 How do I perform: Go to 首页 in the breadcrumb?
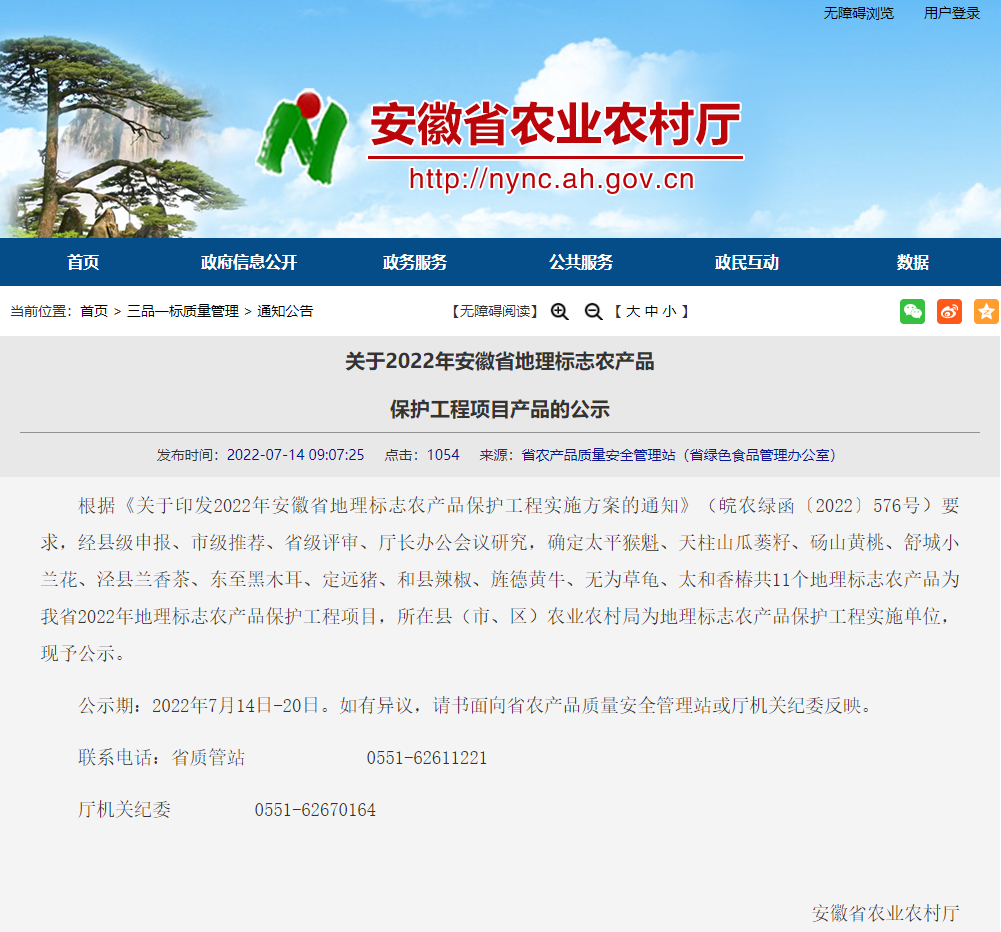tap(94, 312)
